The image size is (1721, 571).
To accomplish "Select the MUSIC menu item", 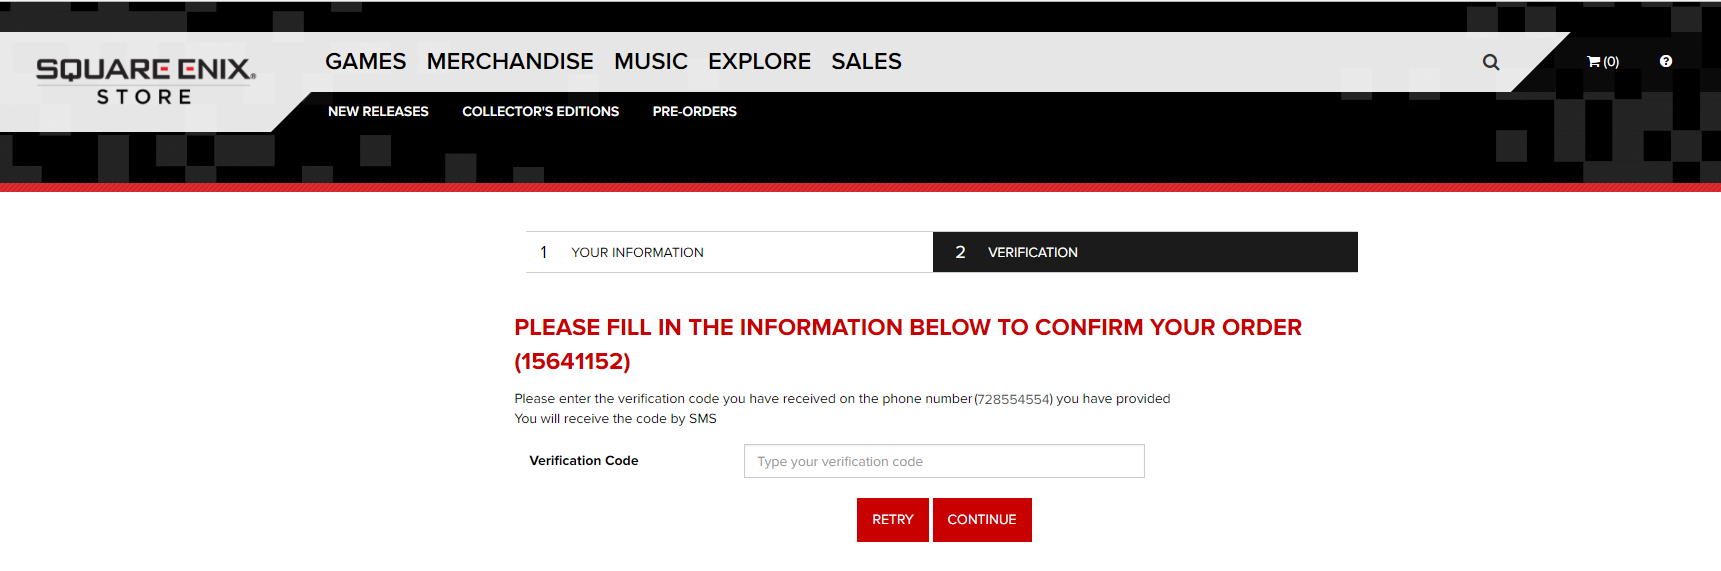I will (650, 62).
